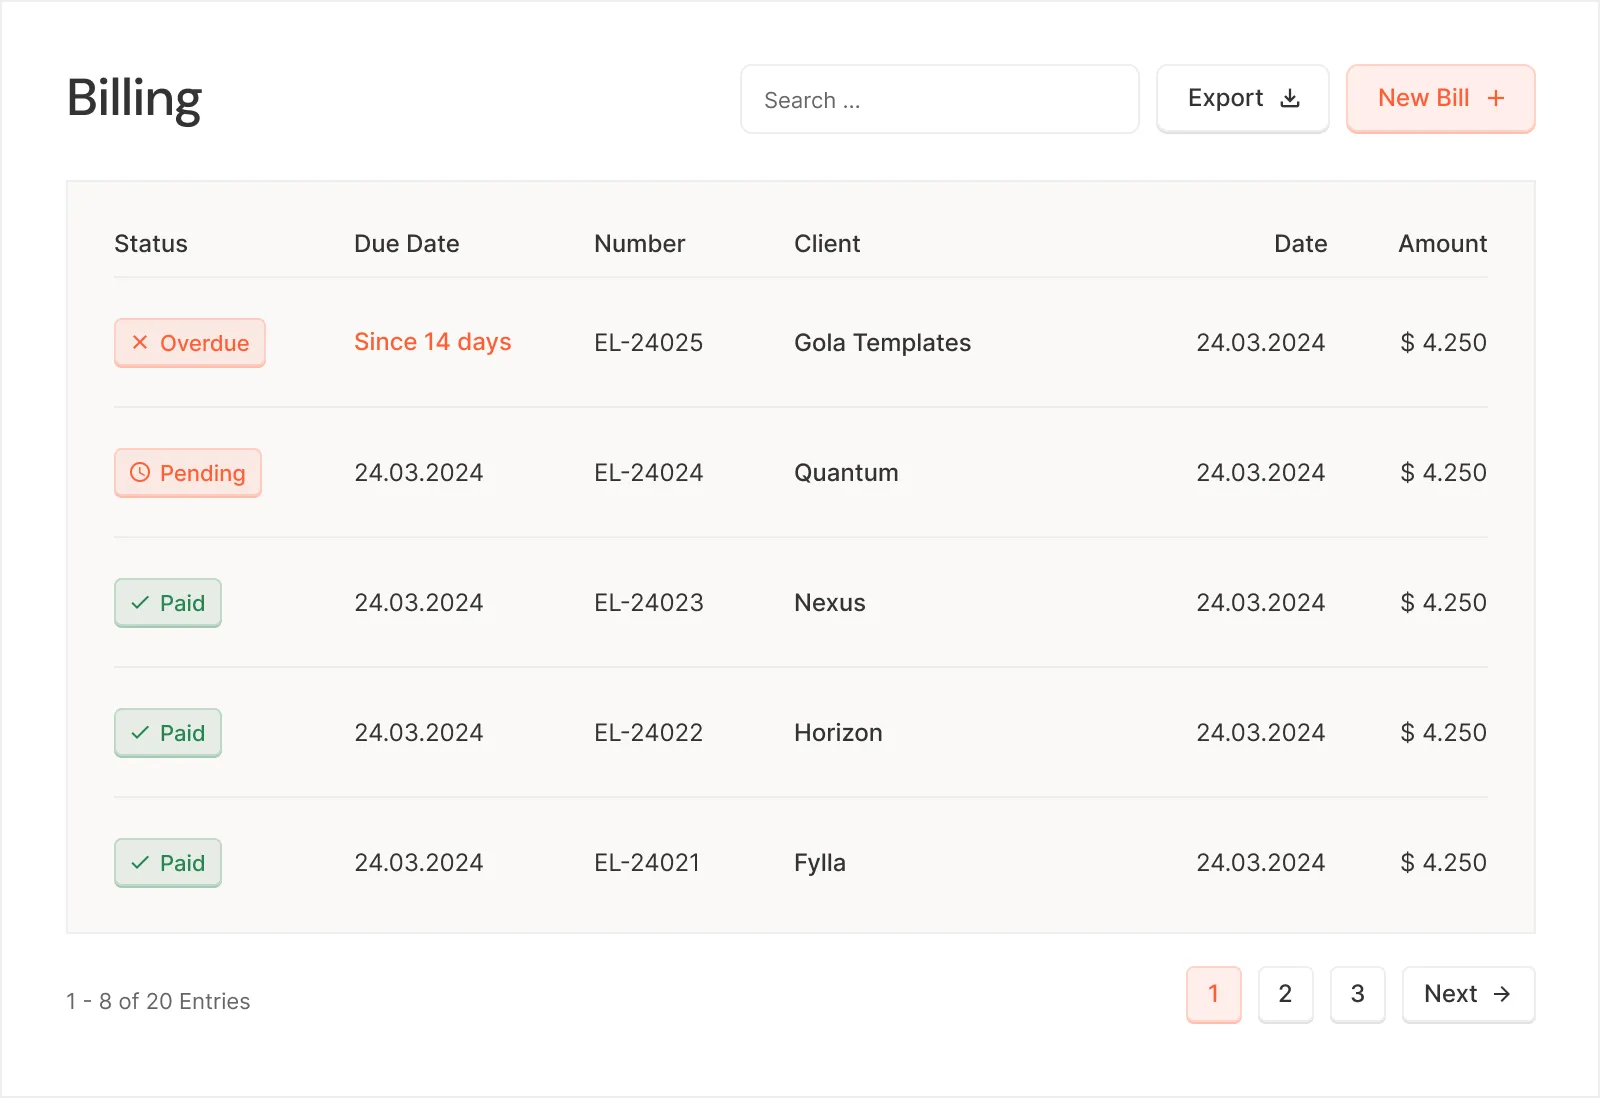1600x1098 pixels.
Task: Click amount $ 4.250 for Nexus
Action: (x=1444, y=603)
